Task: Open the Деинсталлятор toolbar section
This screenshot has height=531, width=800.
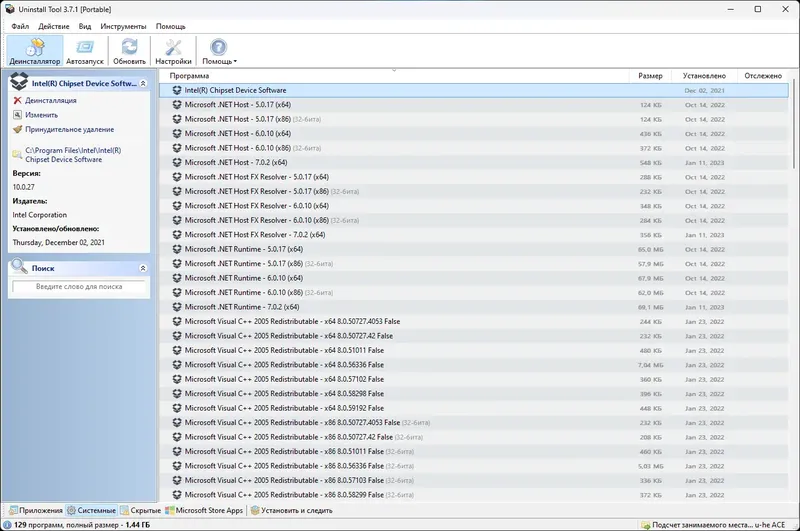Action: 35,51
